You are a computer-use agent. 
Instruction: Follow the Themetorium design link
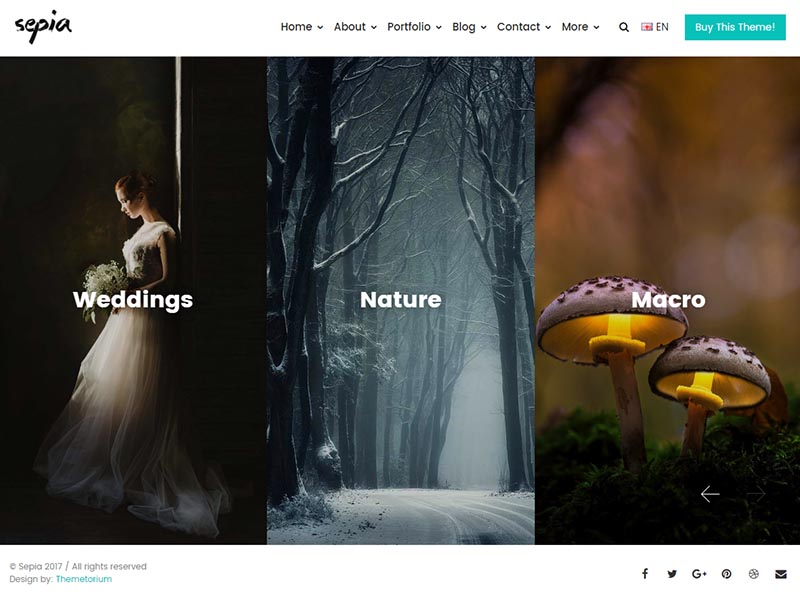pos(84,579)
